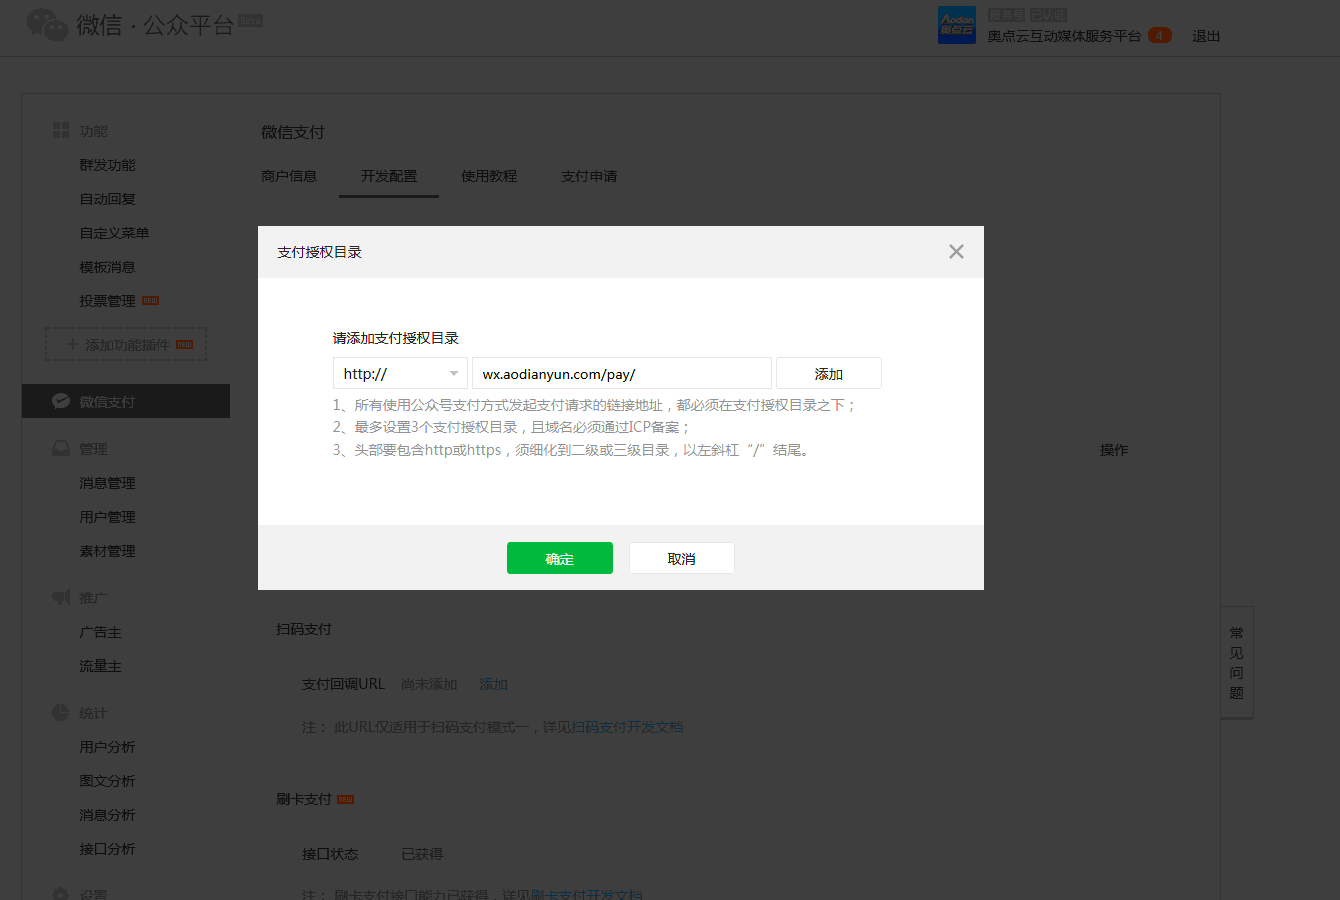The width and height of the screenshot is (1340, 900).
Task: Open the 使用教程 tab
Action: 489,176
